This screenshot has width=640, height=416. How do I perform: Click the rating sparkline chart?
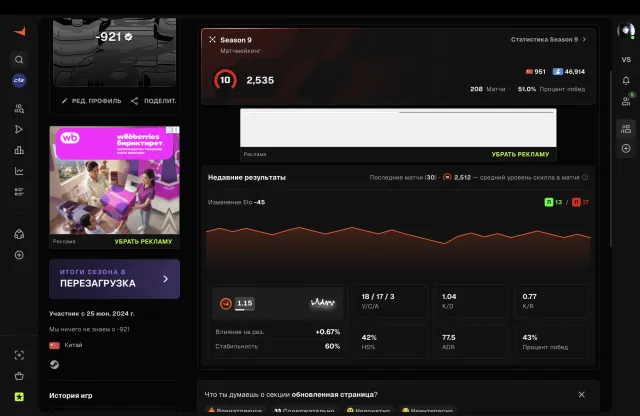tap(323, 303)
